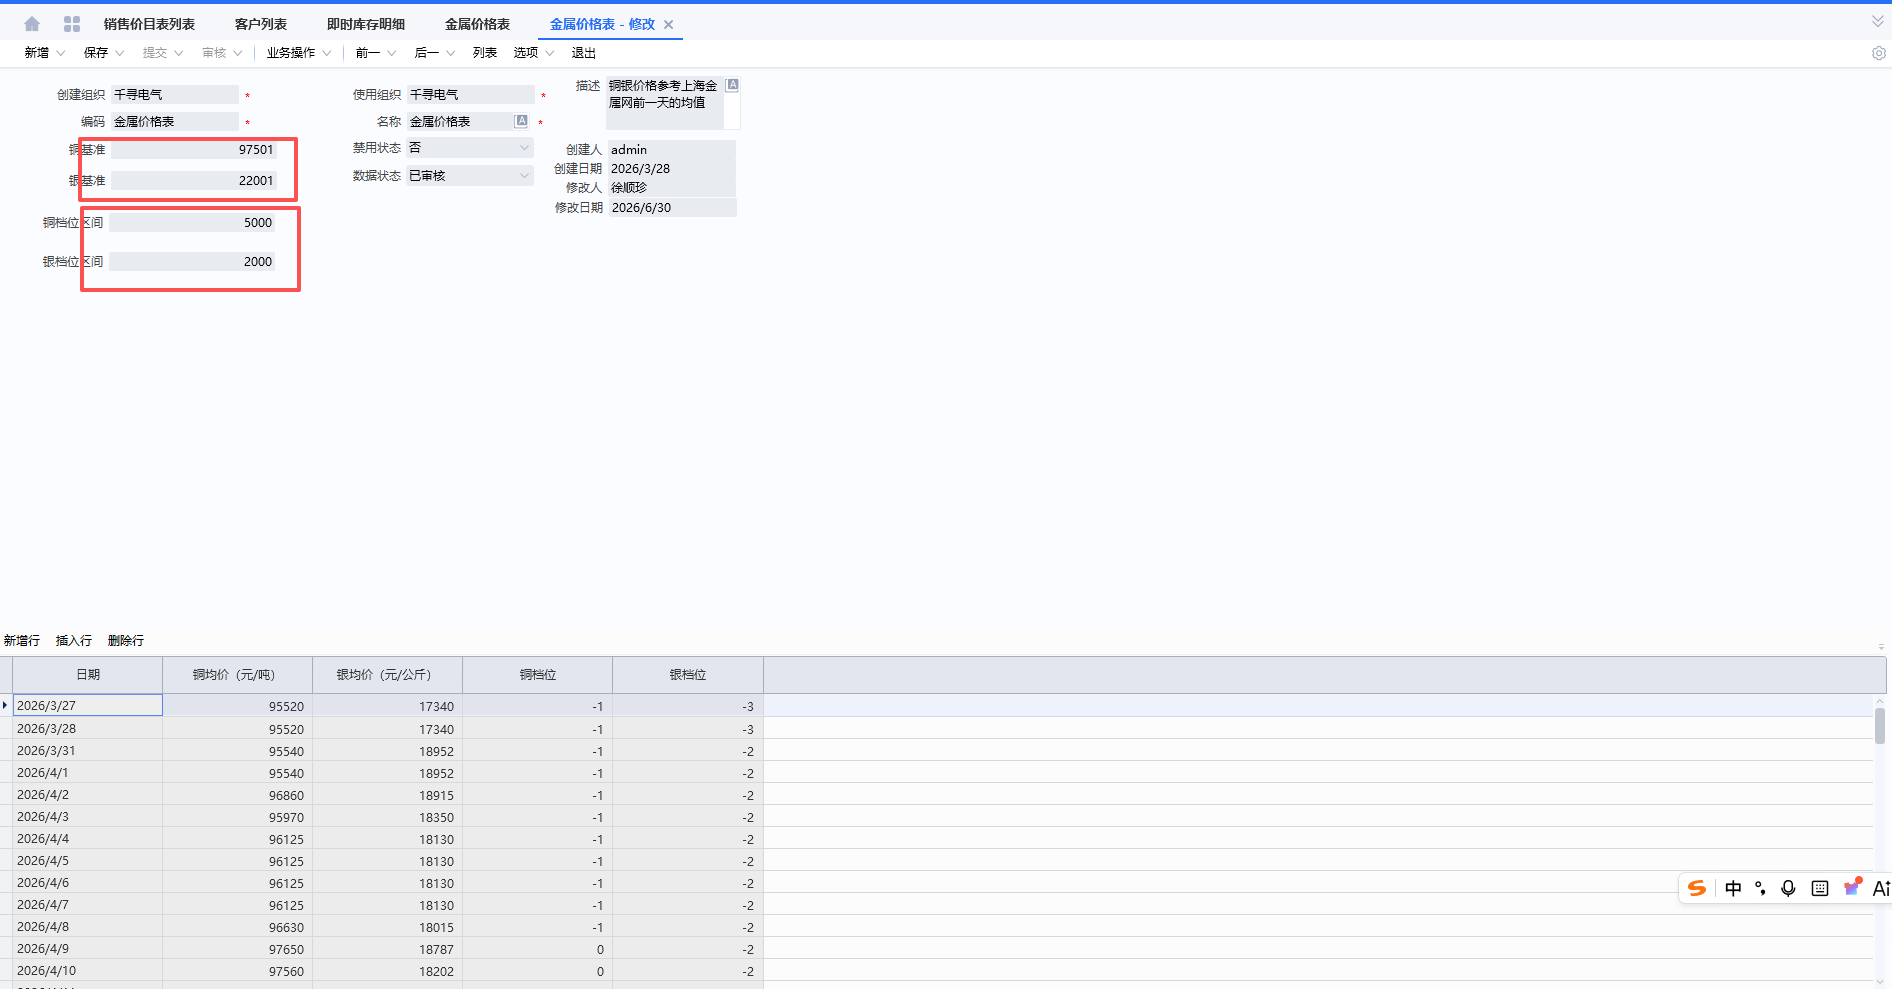Expand the 提交 dropdown arrow
Screen dimensions: 1892x989
[178, 53]
